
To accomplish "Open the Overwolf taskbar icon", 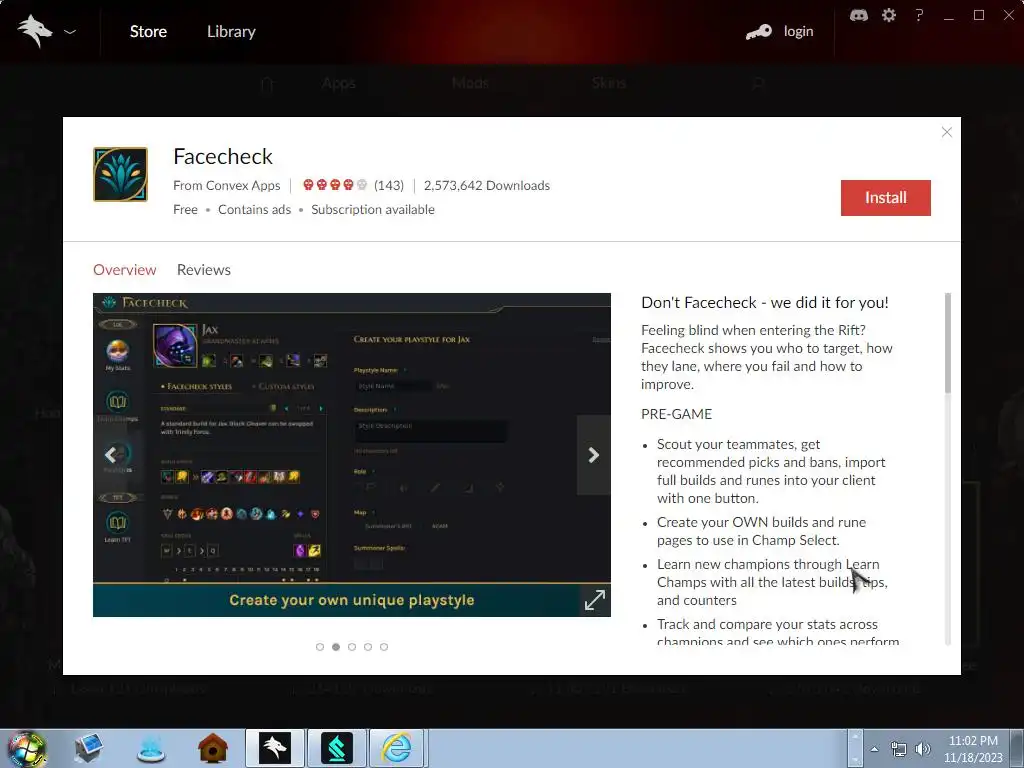I will click(274, 748).
